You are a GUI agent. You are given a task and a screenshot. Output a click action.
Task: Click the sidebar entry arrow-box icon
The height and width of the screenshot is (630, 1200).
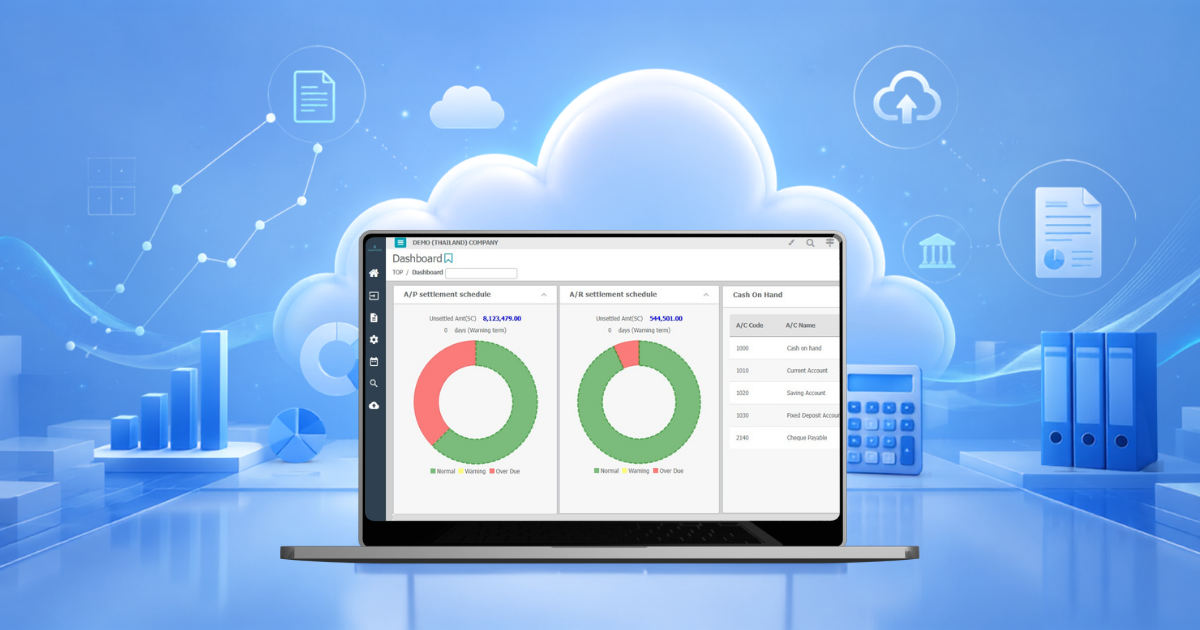pyautogui.click(x=374, y=296)
